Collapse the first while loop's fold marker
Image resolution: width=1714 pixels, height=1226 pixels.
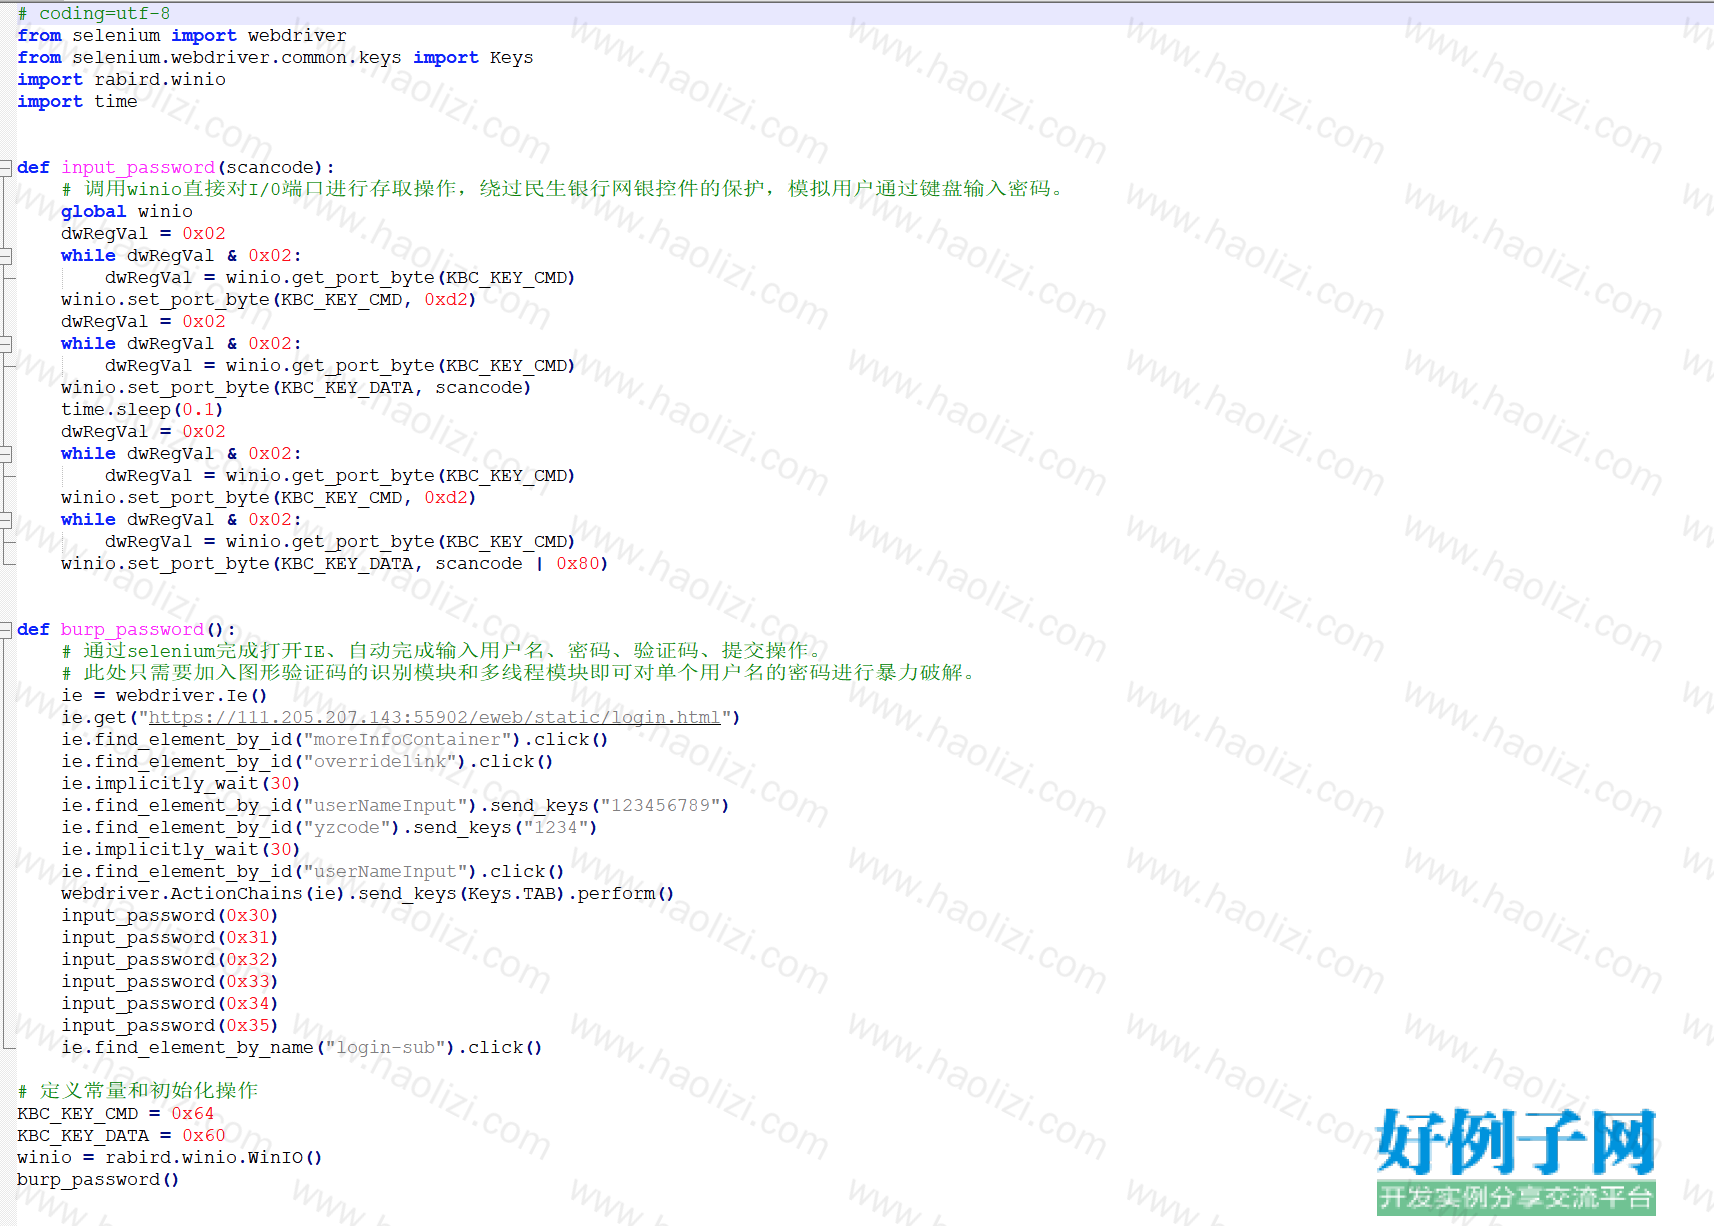click(x=5, y=255)
